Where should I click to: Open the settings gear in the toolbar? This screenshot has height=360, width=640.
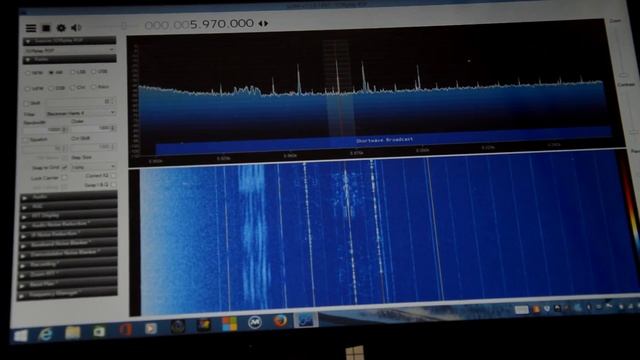tap(61, 28)
